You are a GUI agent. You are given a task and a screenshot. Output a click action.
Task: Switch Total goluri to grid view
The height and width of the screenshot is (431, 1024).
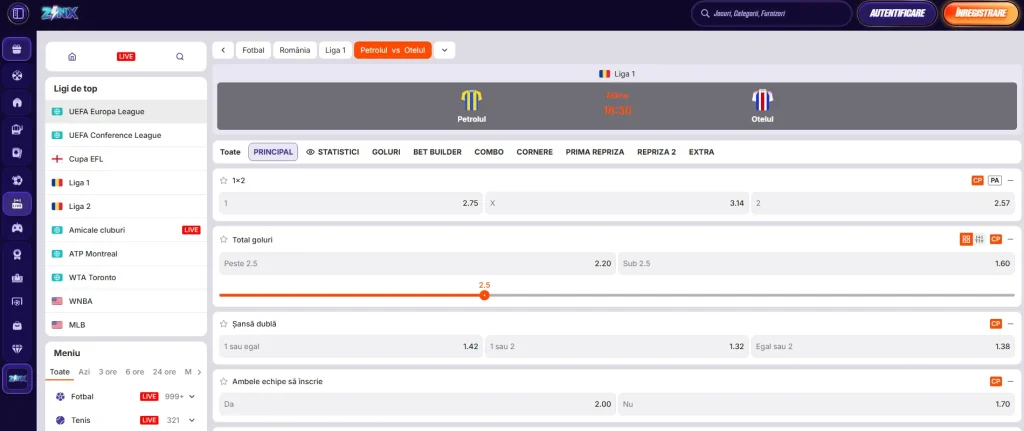[x=966, y=240]
